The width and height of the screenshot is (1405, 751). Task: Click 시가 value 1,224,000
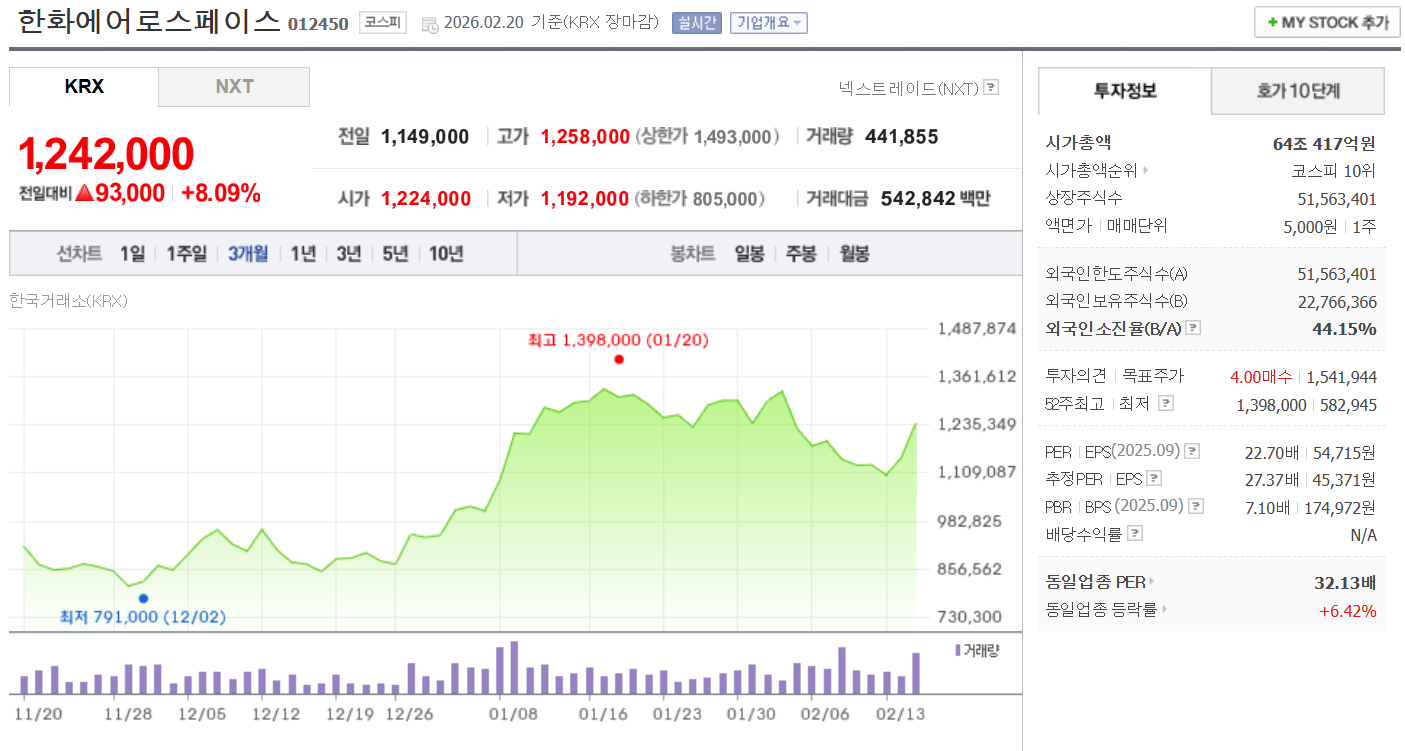pos(426,199)
